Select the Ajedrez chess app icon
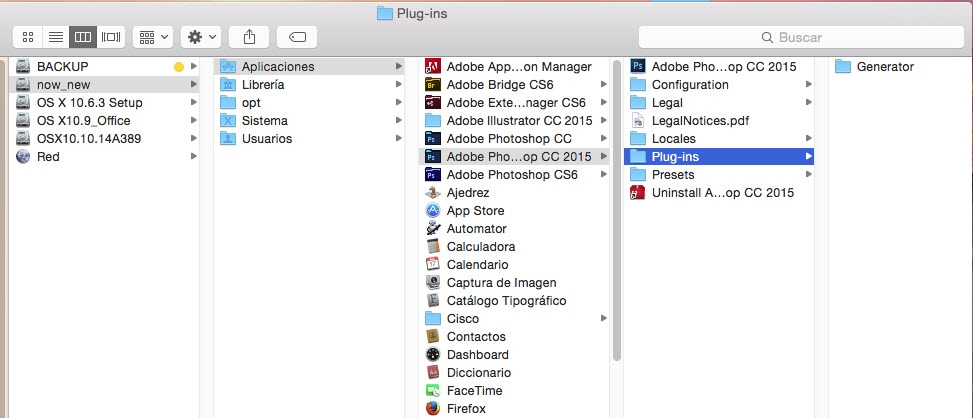 tap(433, 192)
